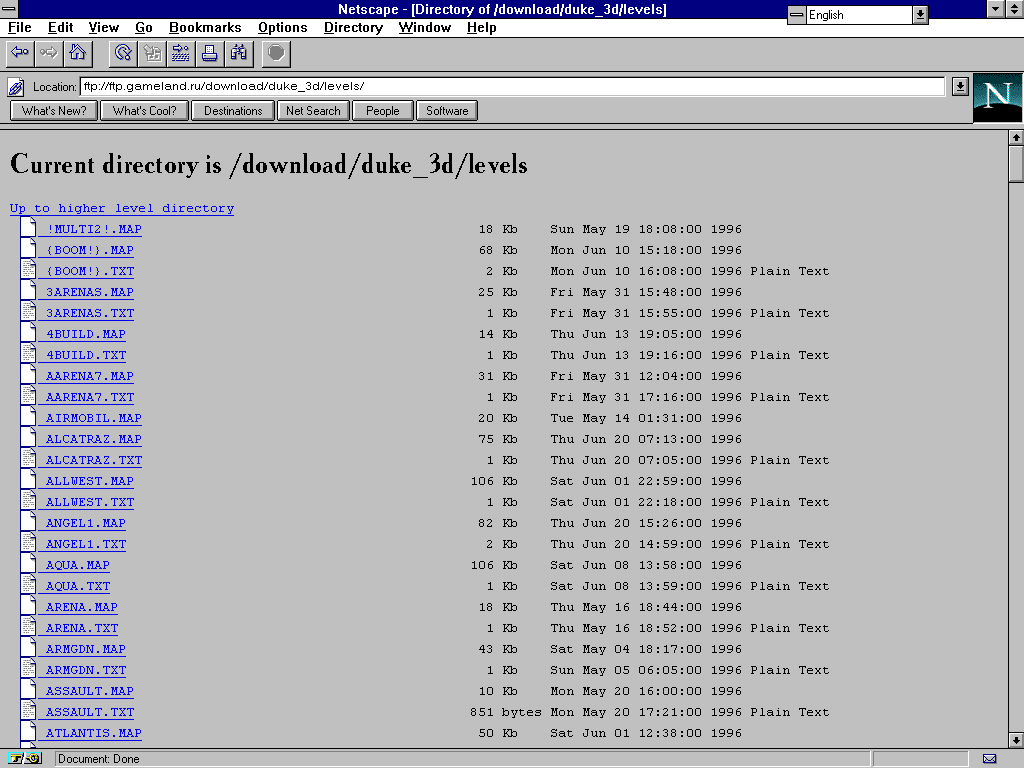Click the Netscape N logo
Image resolution: width=1024 pixels, height=768 pixels.
pos(997,98)
